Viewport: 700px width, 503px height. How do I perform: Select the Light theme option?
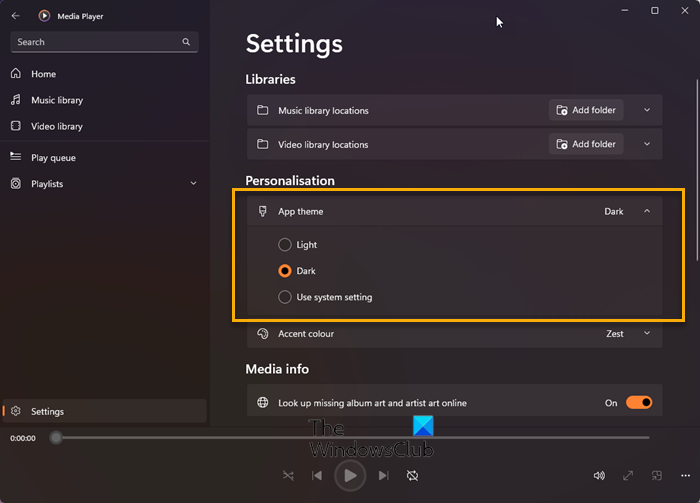pos(286,245)
